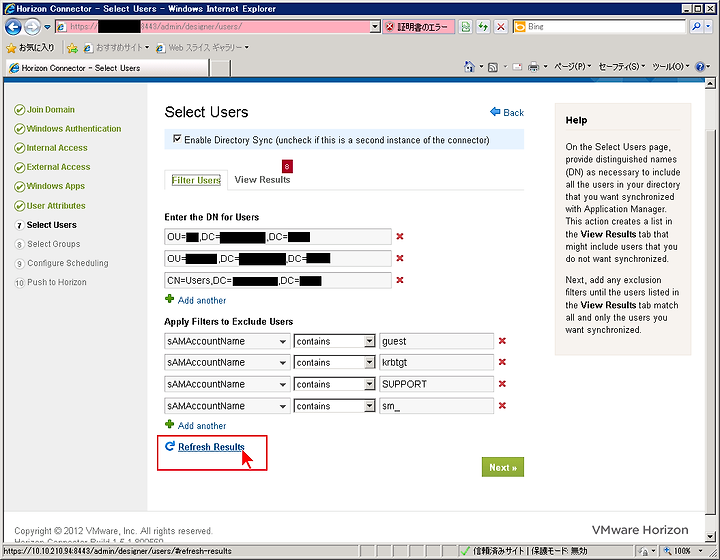Click into the SUPPORT filter value field
720x560 pixels.
tap(436, 384)
